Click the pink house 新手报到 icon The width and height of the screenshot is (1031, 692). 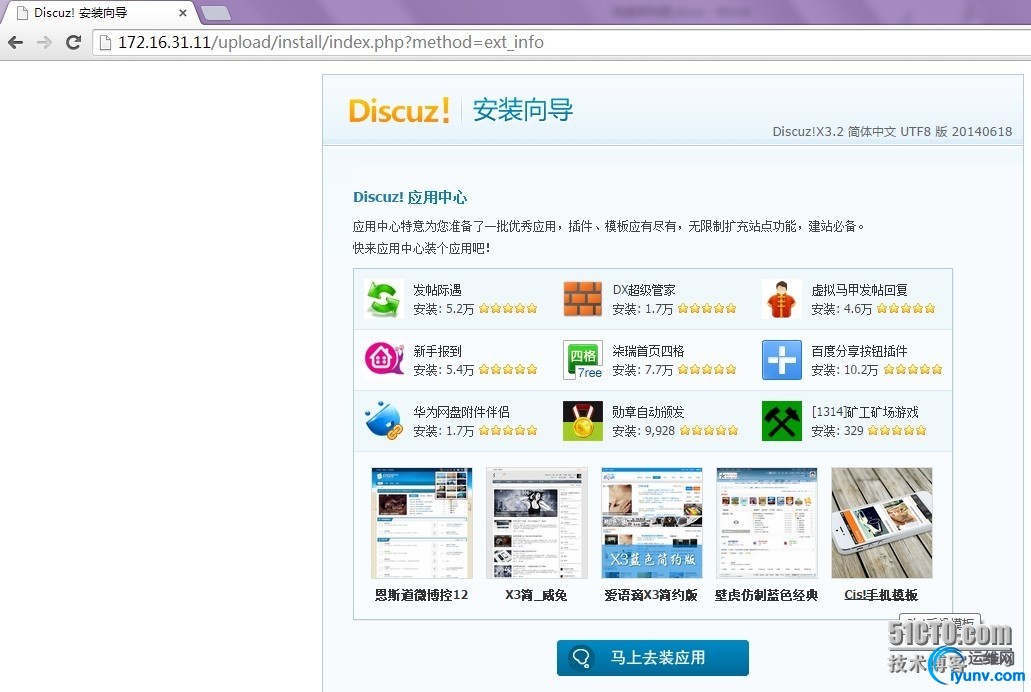(384, 360)
